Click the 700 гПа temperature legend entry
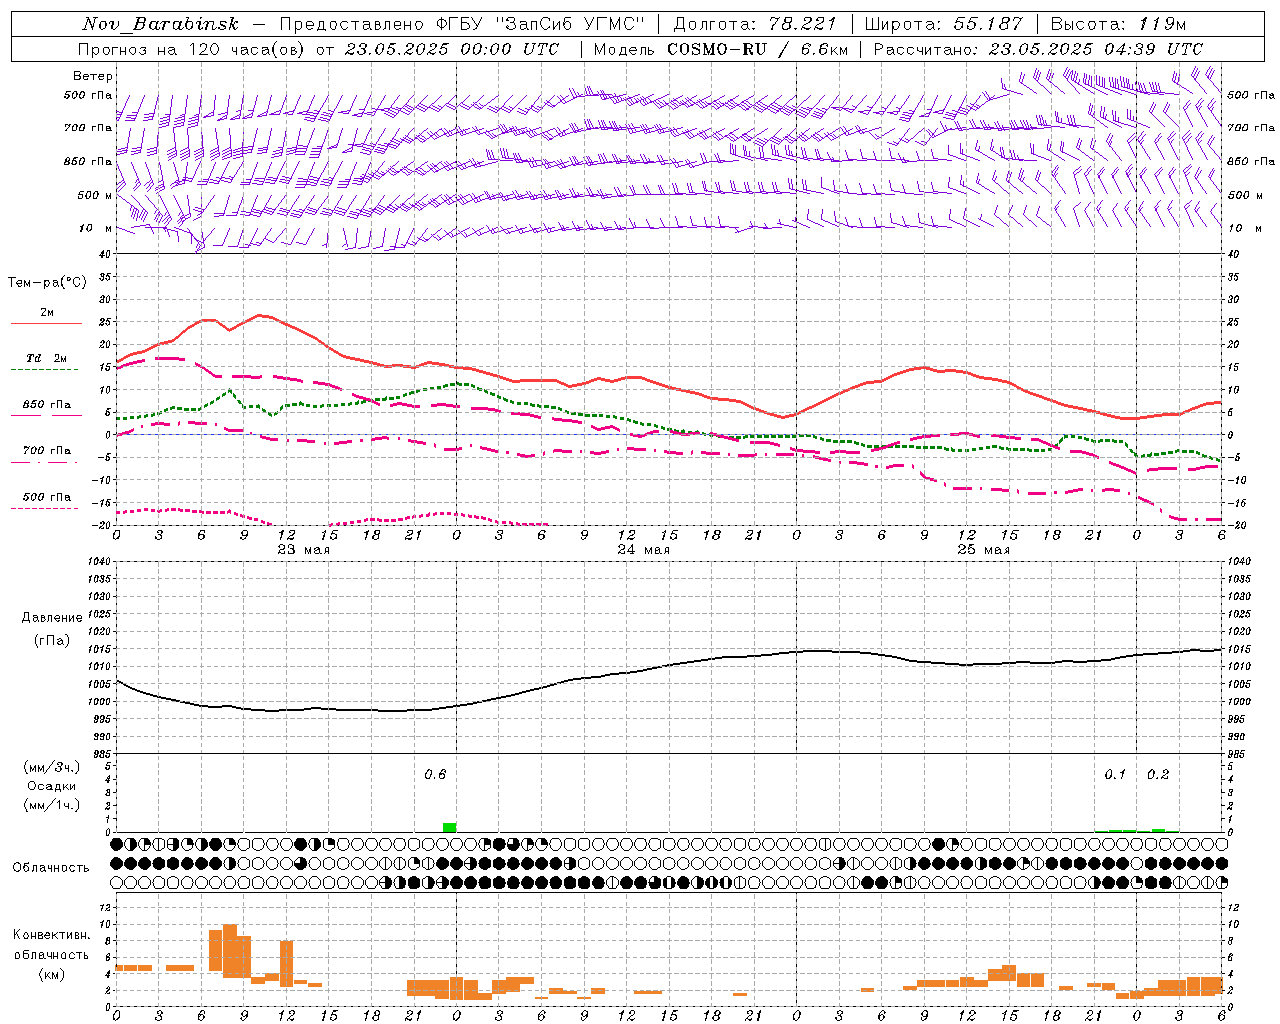Image resolution: width=1280 pixels, height=1024 pixels. pos(47,450)
